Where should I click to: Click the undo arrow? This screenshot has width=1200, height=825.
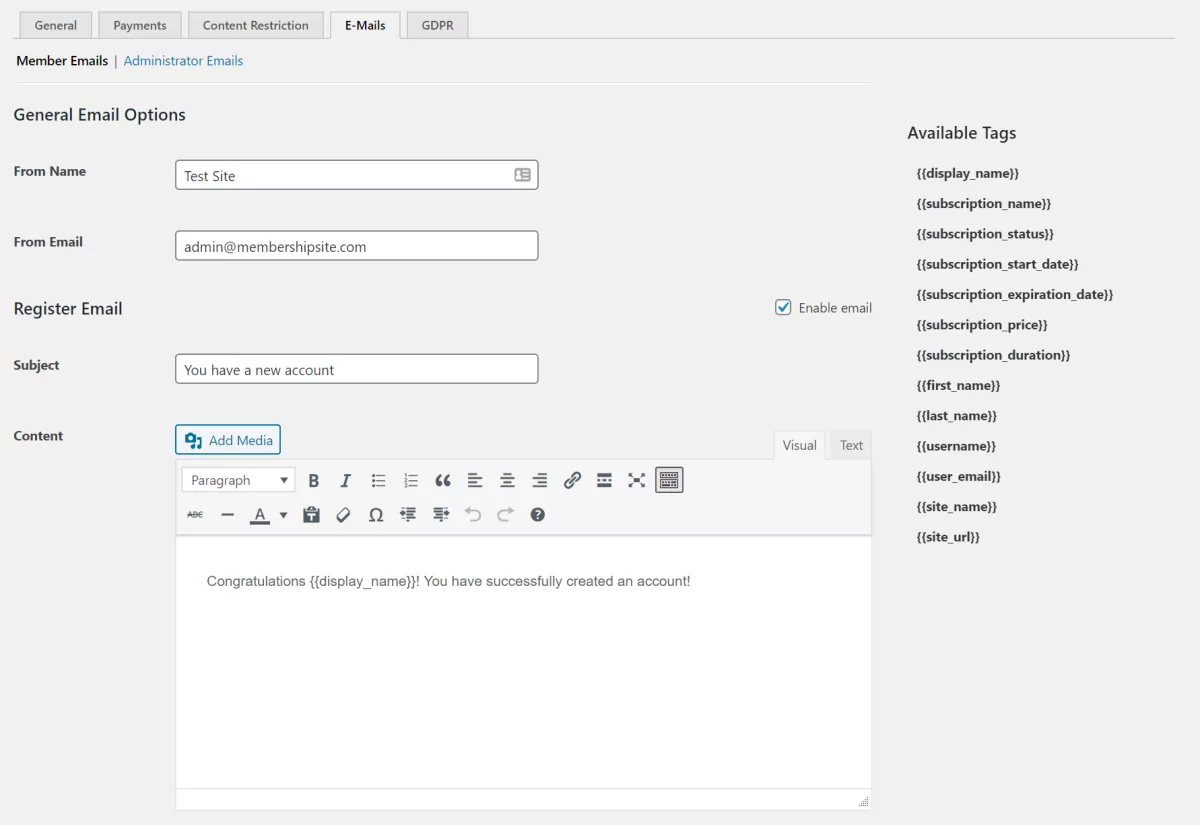[x=473, y=515]
